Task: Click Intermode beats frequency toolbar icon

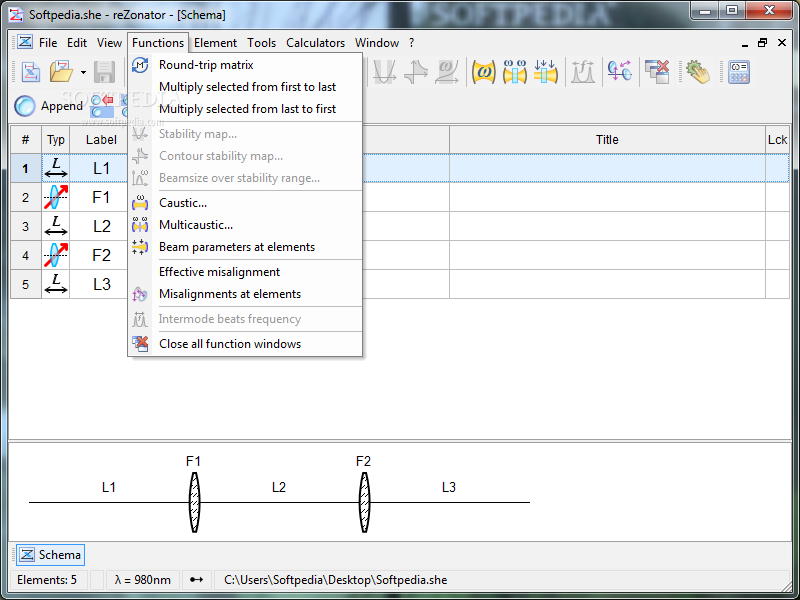Action: pos(583,72)
